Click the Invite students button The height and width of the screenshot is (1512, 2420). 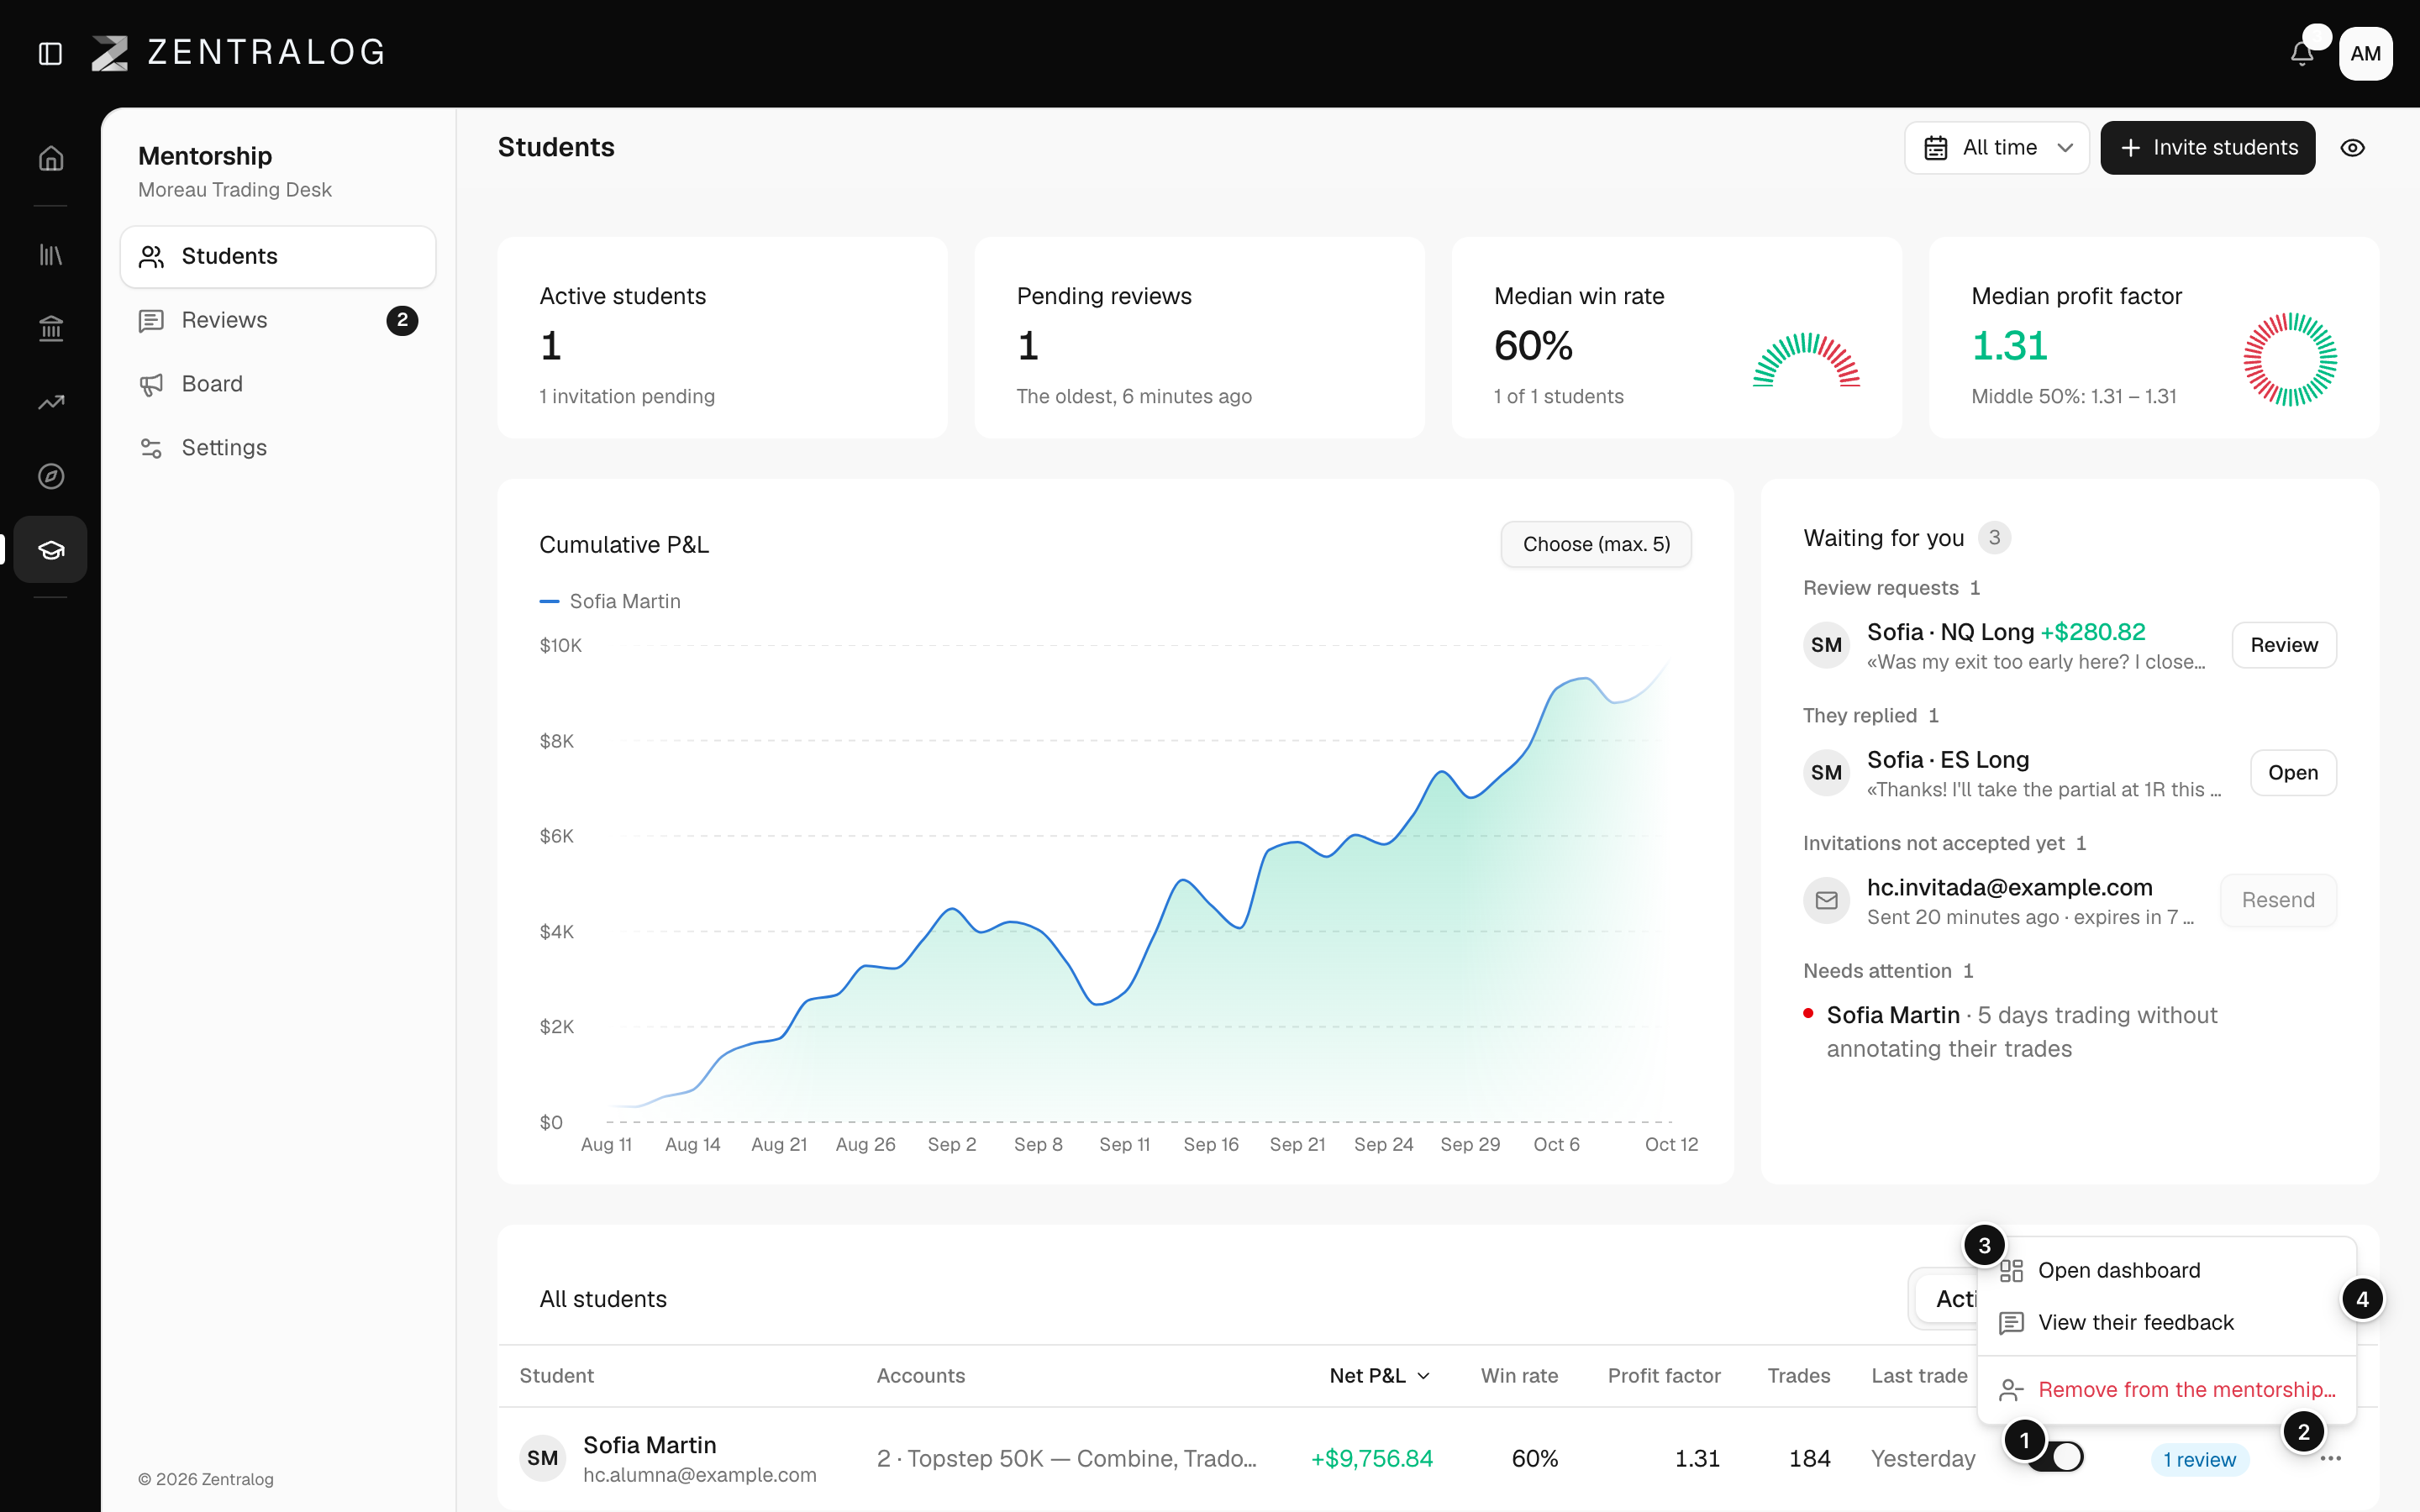[2207, 148]
